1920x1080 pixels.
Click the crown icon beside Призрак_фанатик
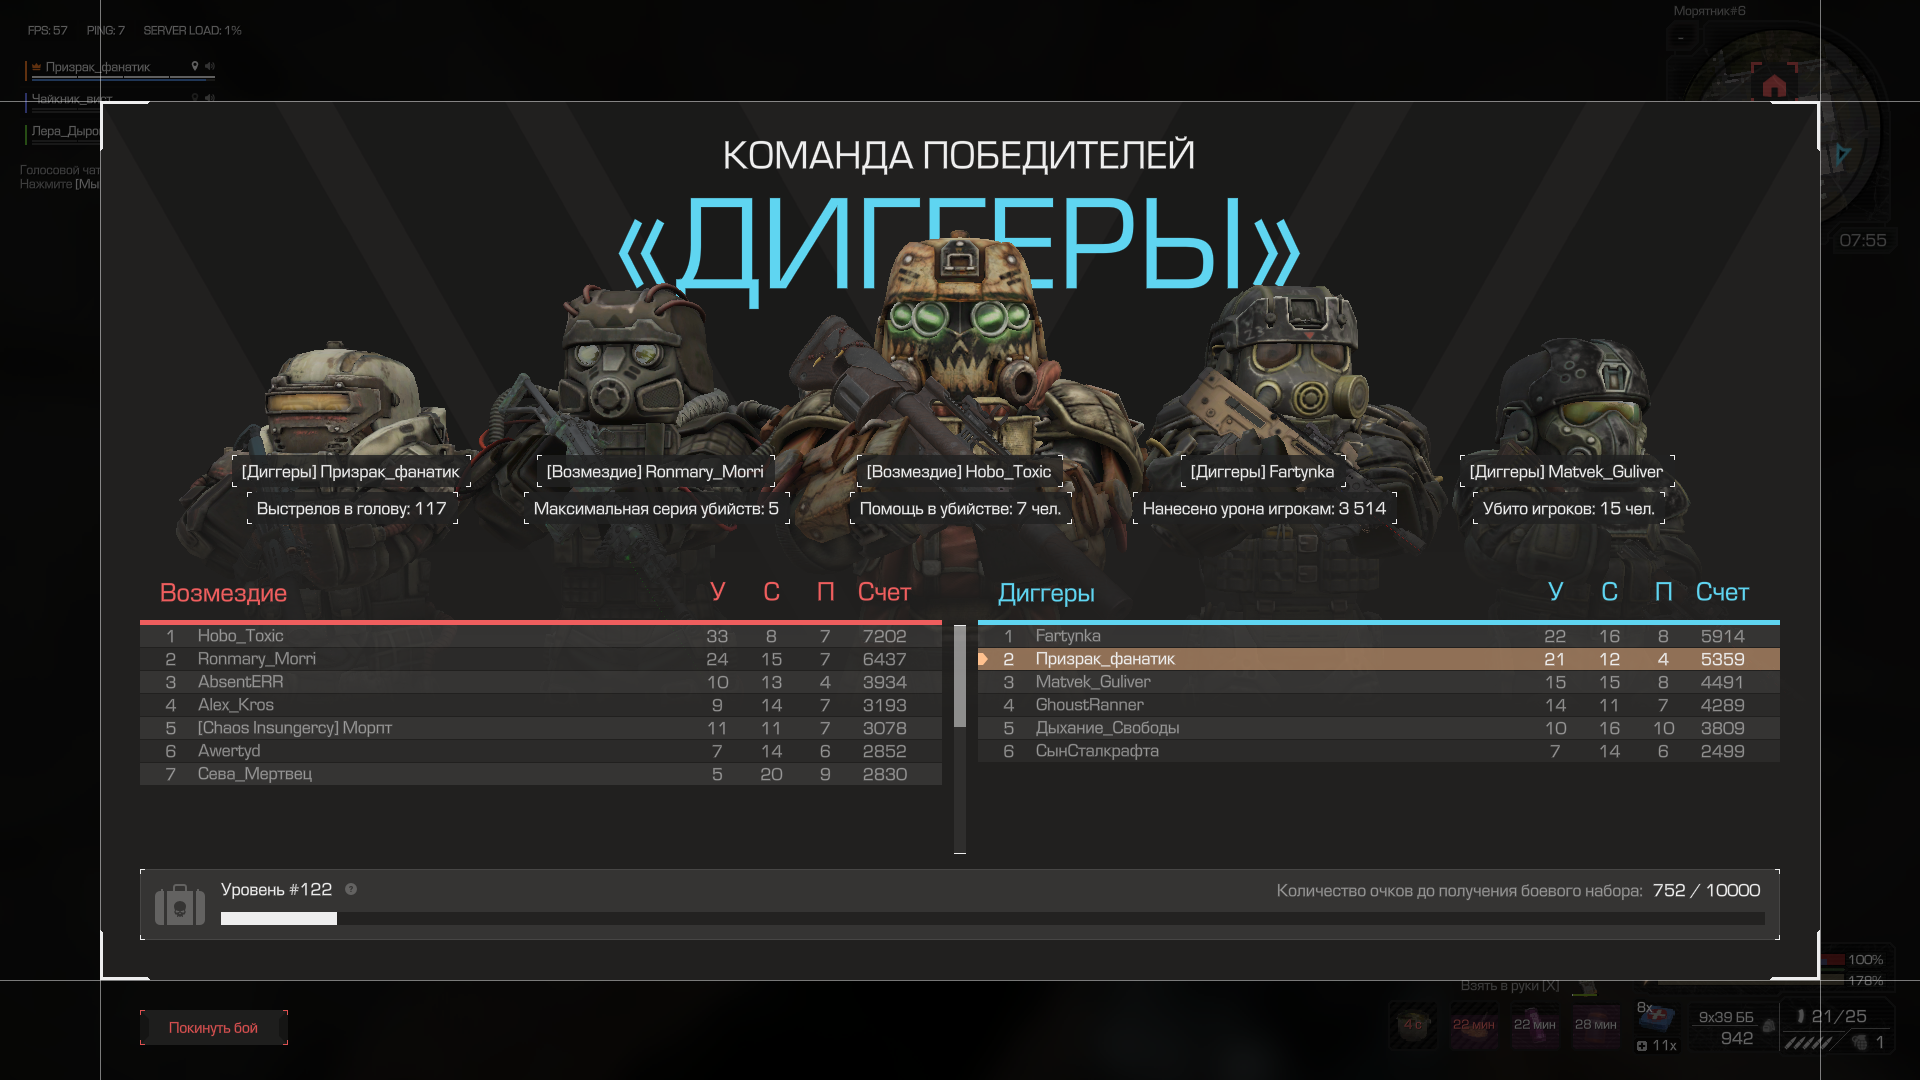(37, 67)
